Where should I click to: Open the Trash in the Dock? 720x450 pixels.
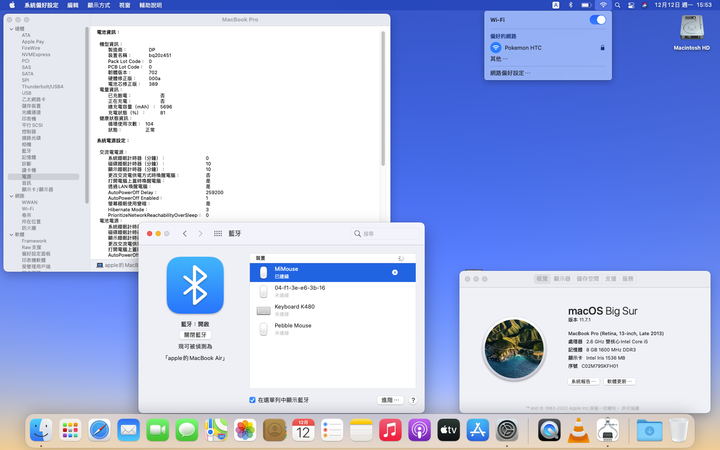coord(679,430)
